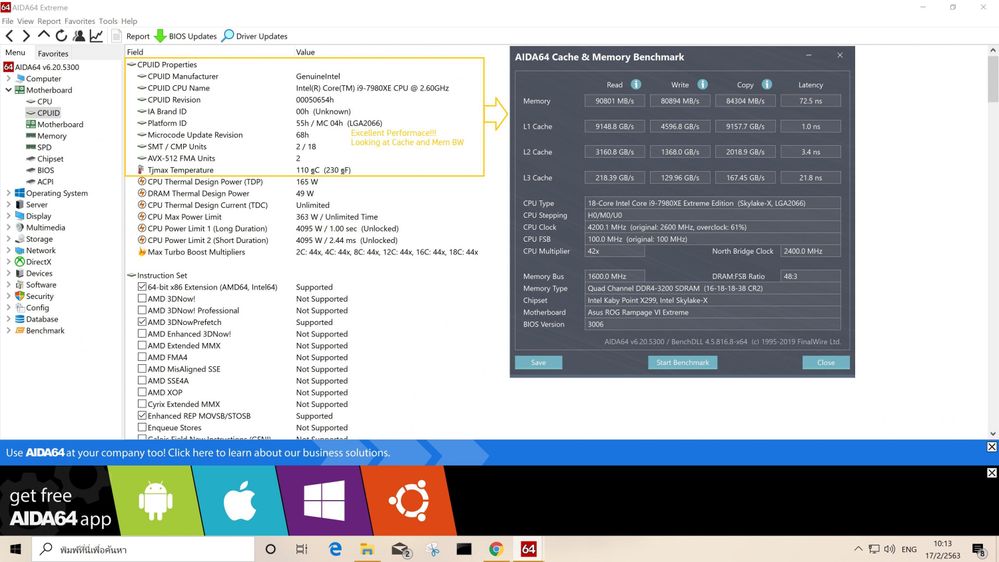
Task: Switch to the Menu tab in the sidebar
Action: [x=15, y=53]
